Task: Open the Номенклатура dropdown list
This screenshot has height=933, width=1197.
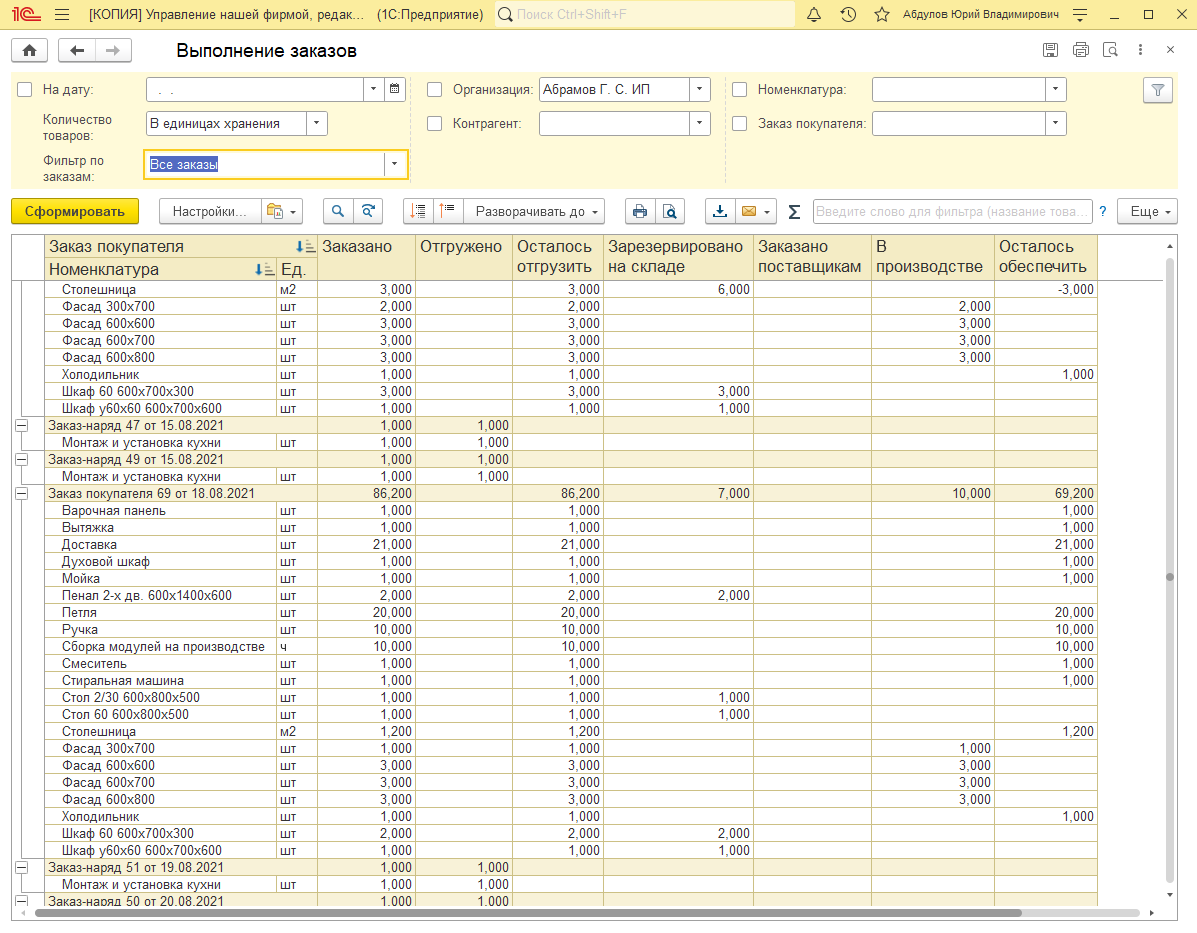Action: coord(1055,89)
